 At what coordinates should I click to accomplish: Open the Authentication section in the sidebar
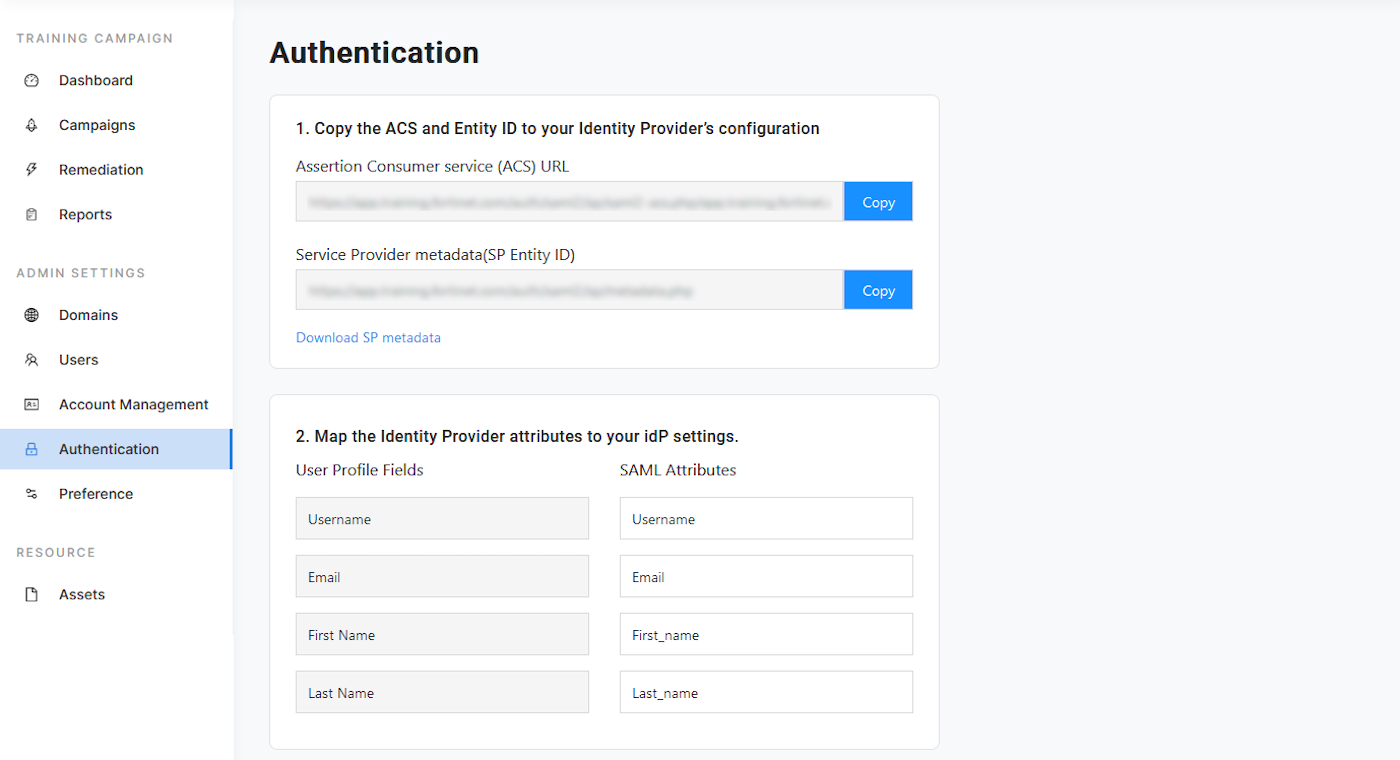click(x=110, y=448)
